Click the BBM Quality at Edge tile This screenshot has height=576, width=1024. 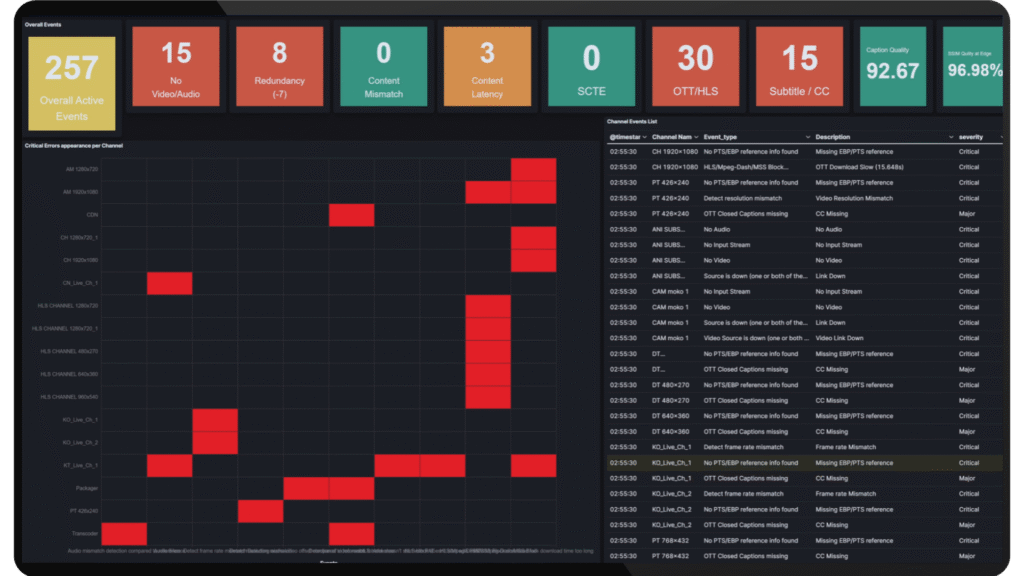pyautogui.click(x=972, y=66)
